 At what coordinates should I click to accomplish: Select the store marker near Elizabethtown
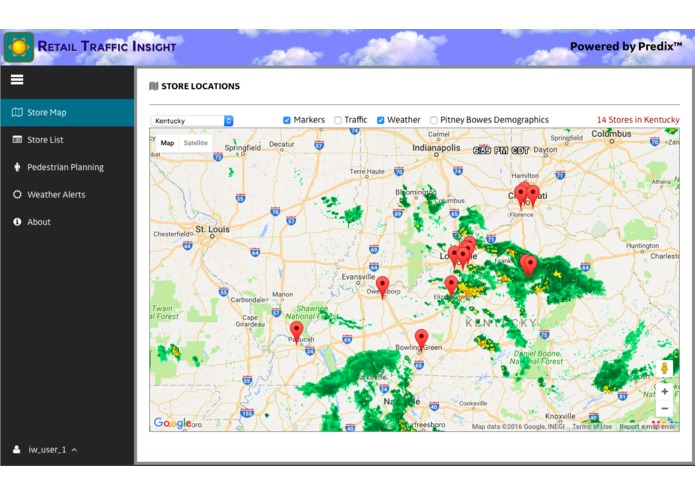[x=451, y=286]
